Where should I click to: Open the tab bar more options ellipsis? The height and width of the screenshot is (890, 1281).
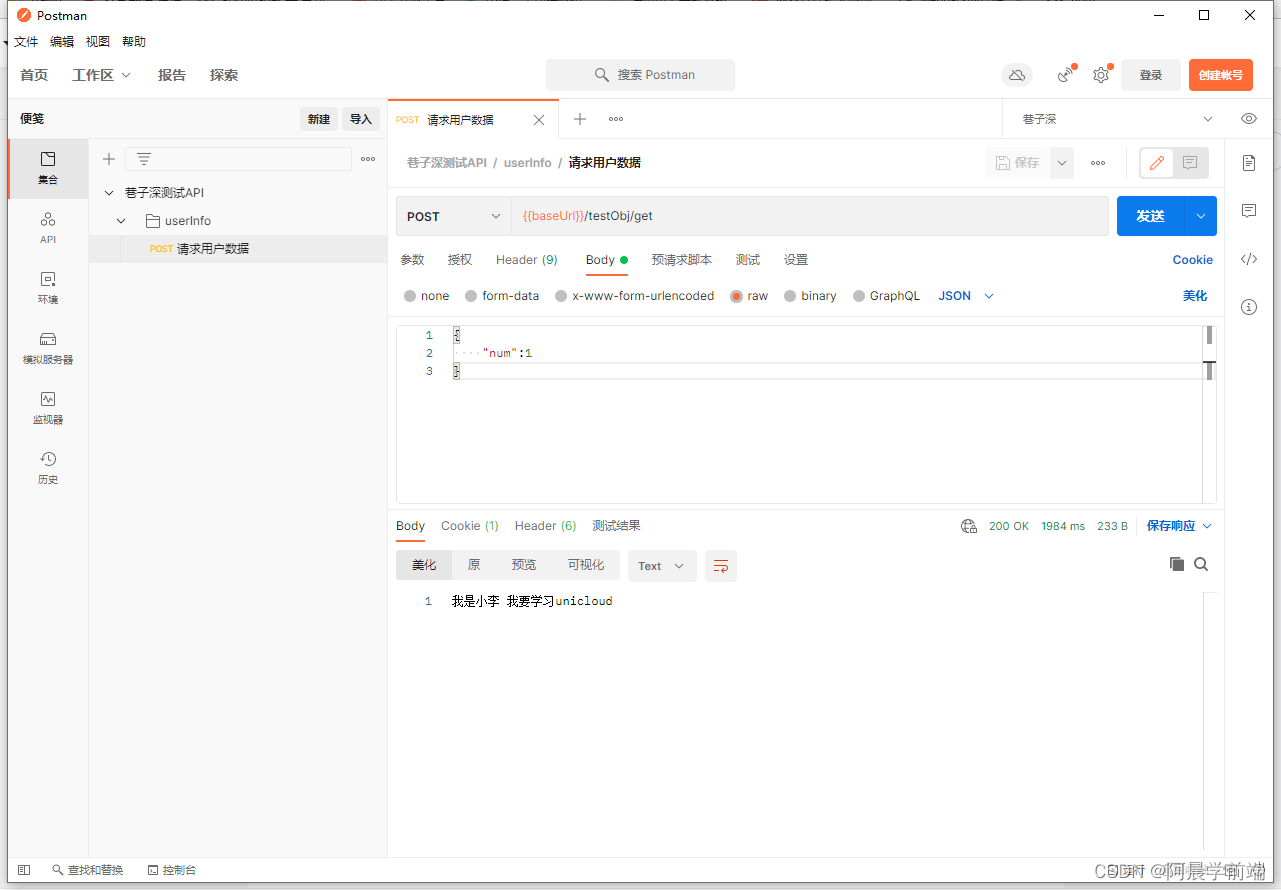616,119
